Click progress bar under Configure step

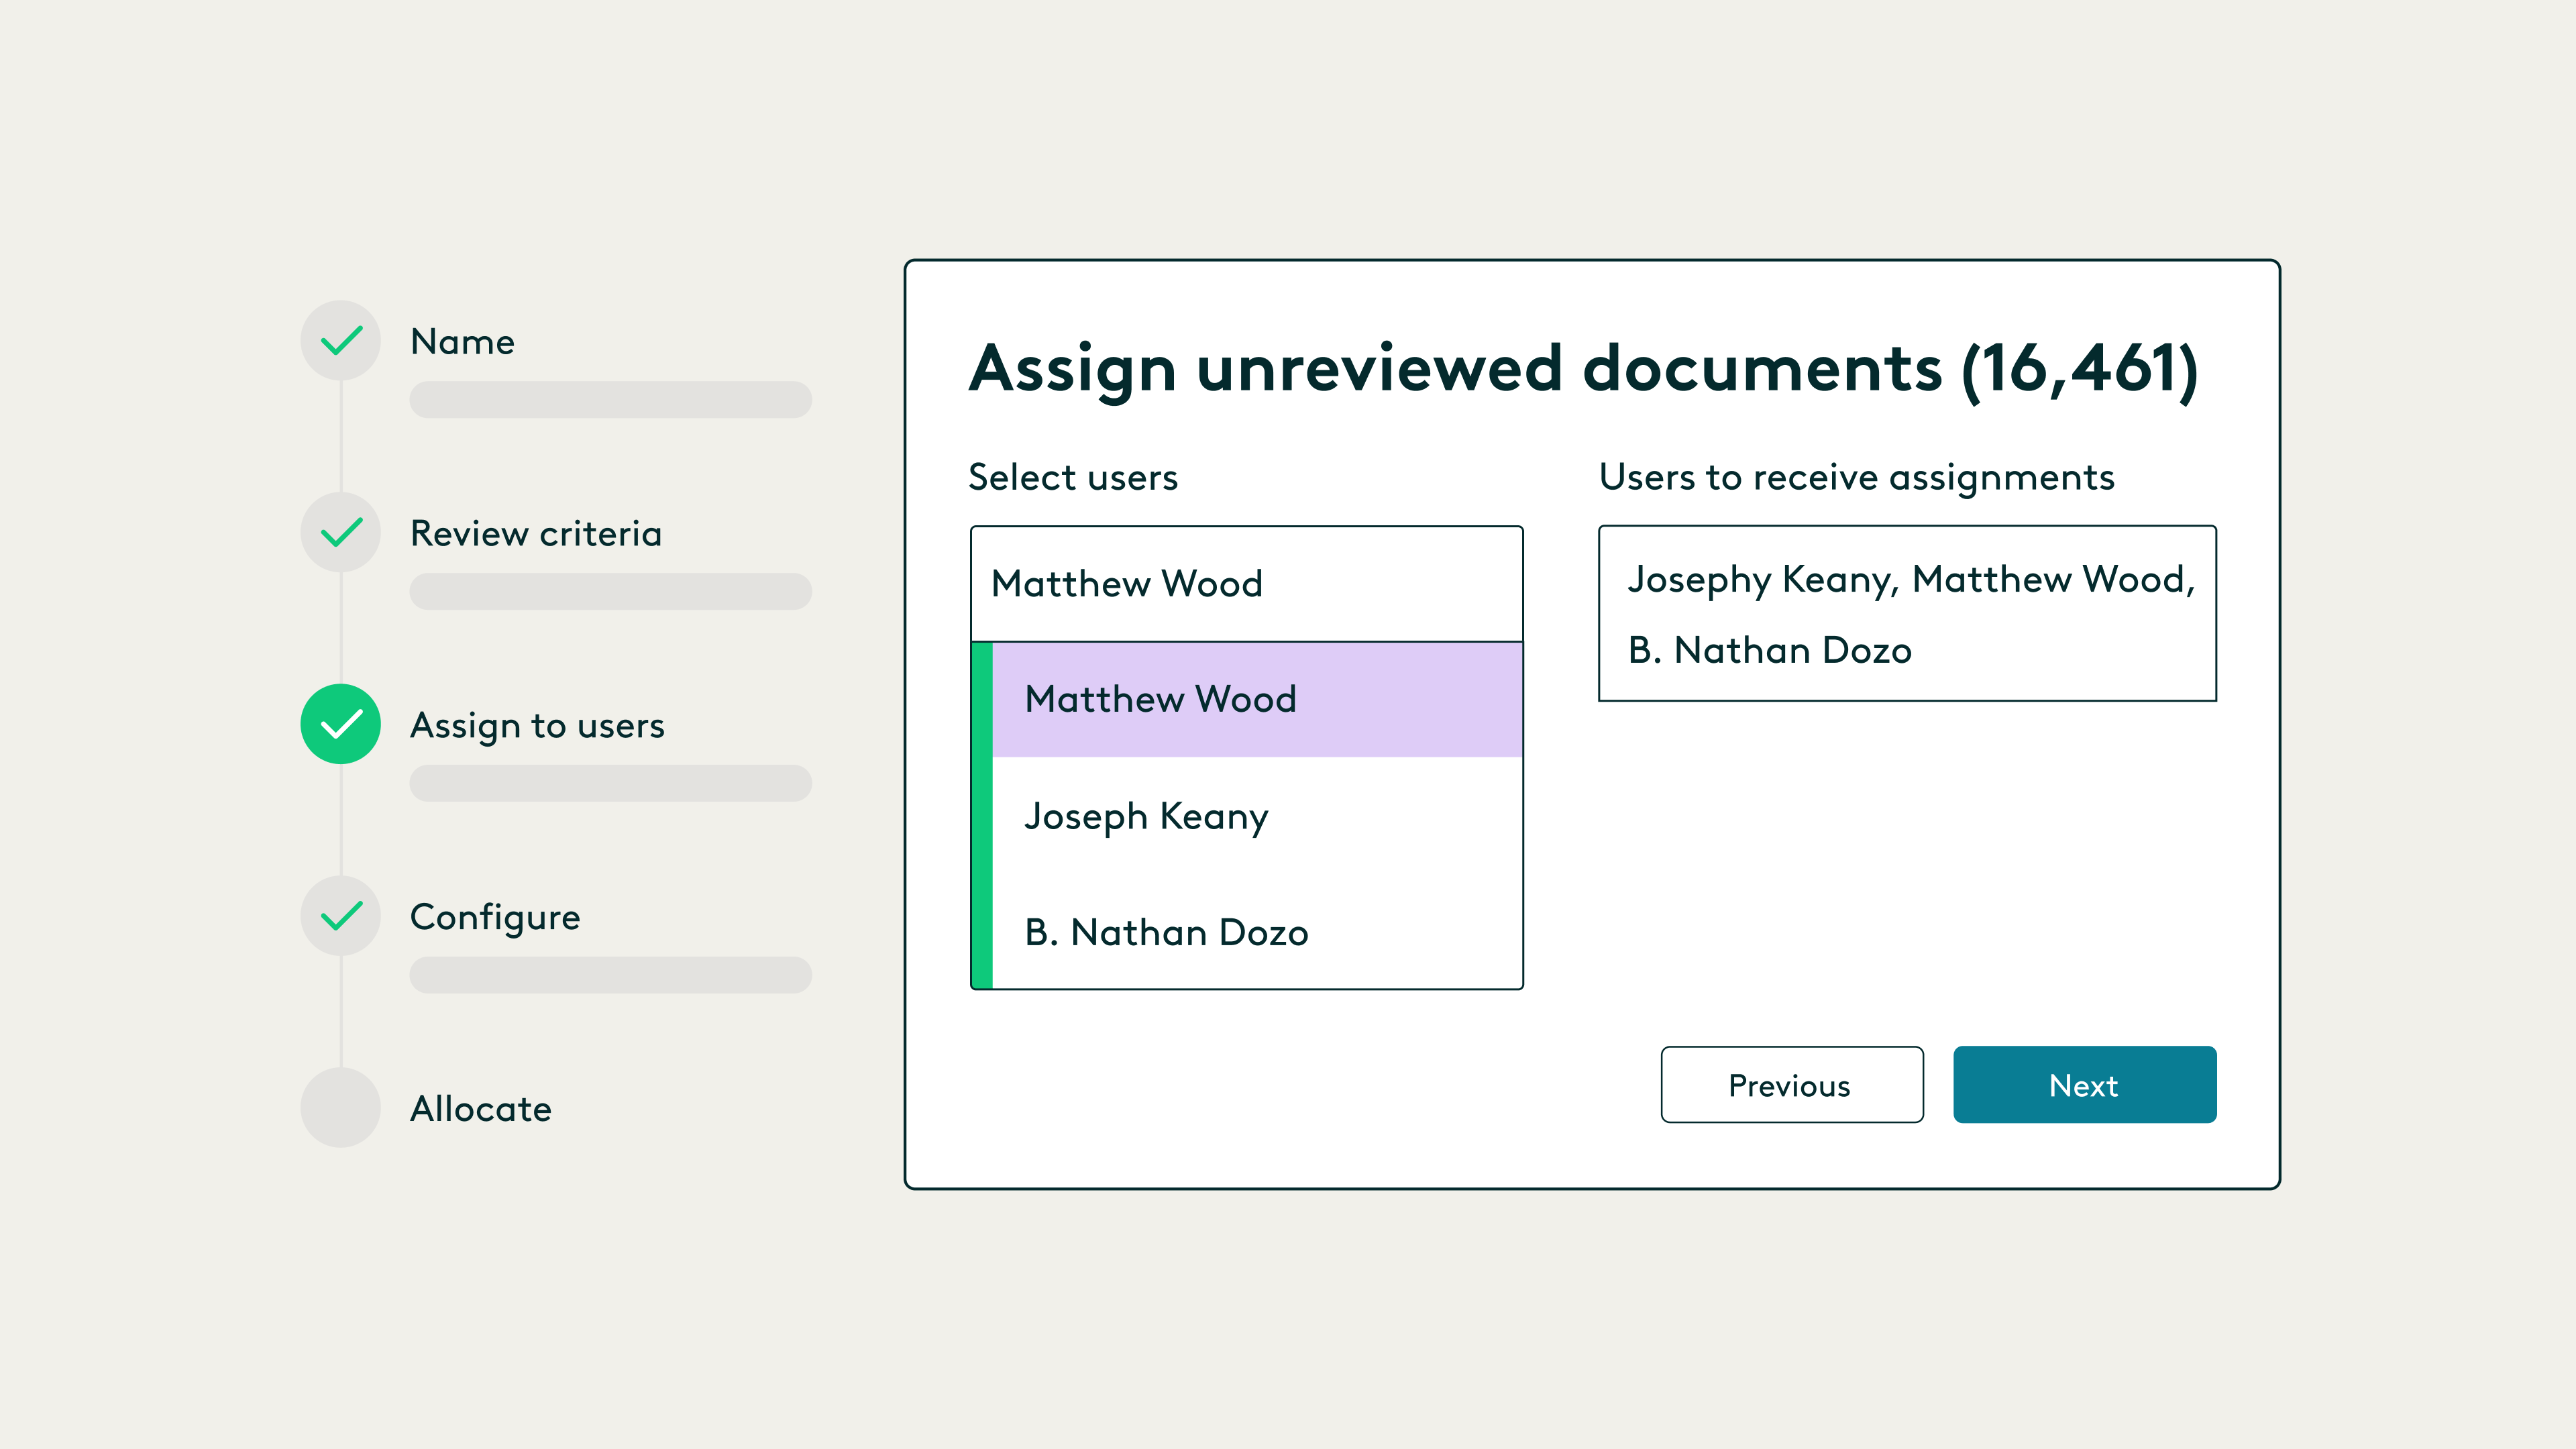point(610,975)
